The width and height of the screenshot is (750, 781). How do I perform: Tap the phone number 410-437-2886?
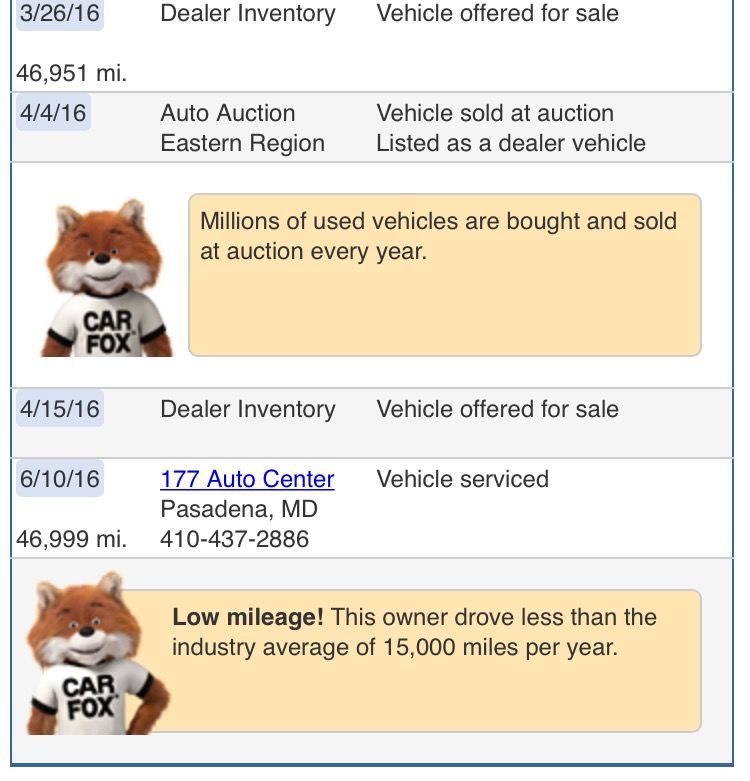point(234,539)
